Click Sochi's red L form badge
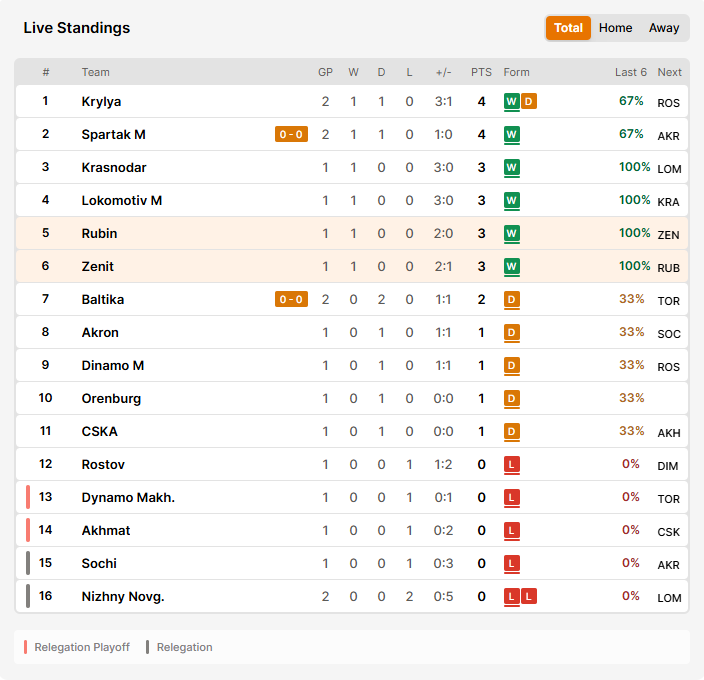This screenshot has width=704, height=680. point(511,563)
